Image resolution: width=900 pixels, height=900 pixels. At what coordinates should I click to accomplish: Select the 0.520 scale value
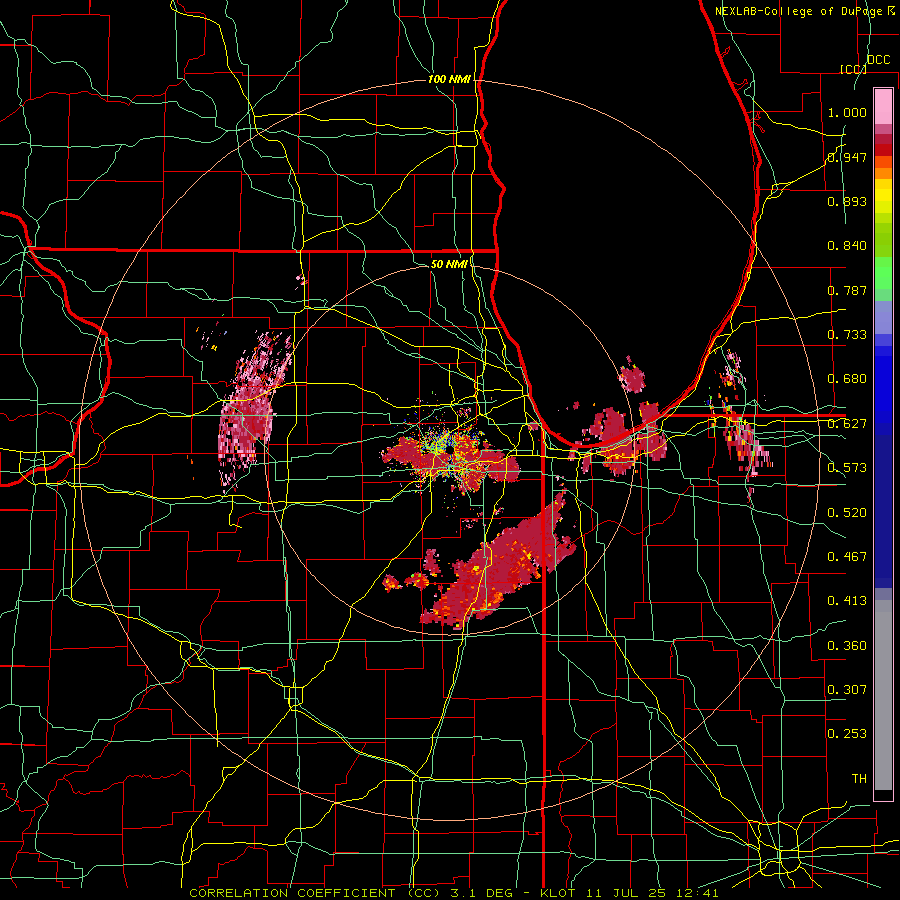coord(847,513)
